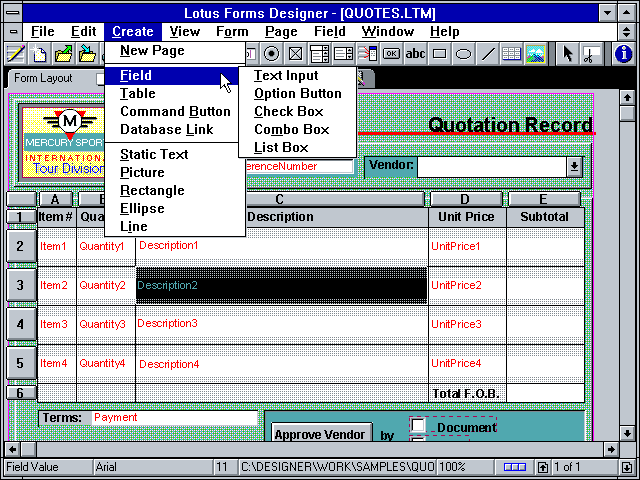Screen dimensions: 640x480
Task: Click the new form toolbar icon
Action: point(39,53)
